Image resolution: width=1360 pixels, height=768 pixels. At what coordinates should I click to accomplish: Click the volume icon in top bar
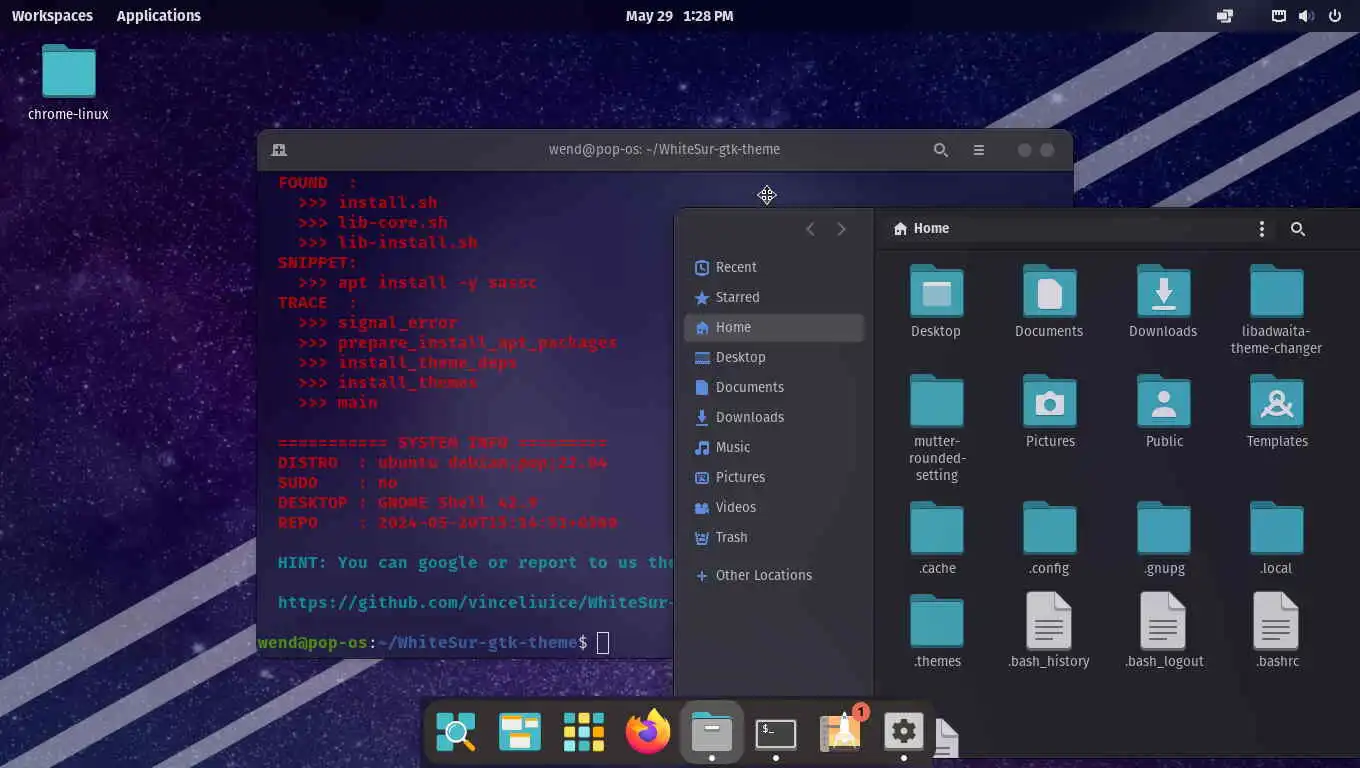click(1306, 16)
